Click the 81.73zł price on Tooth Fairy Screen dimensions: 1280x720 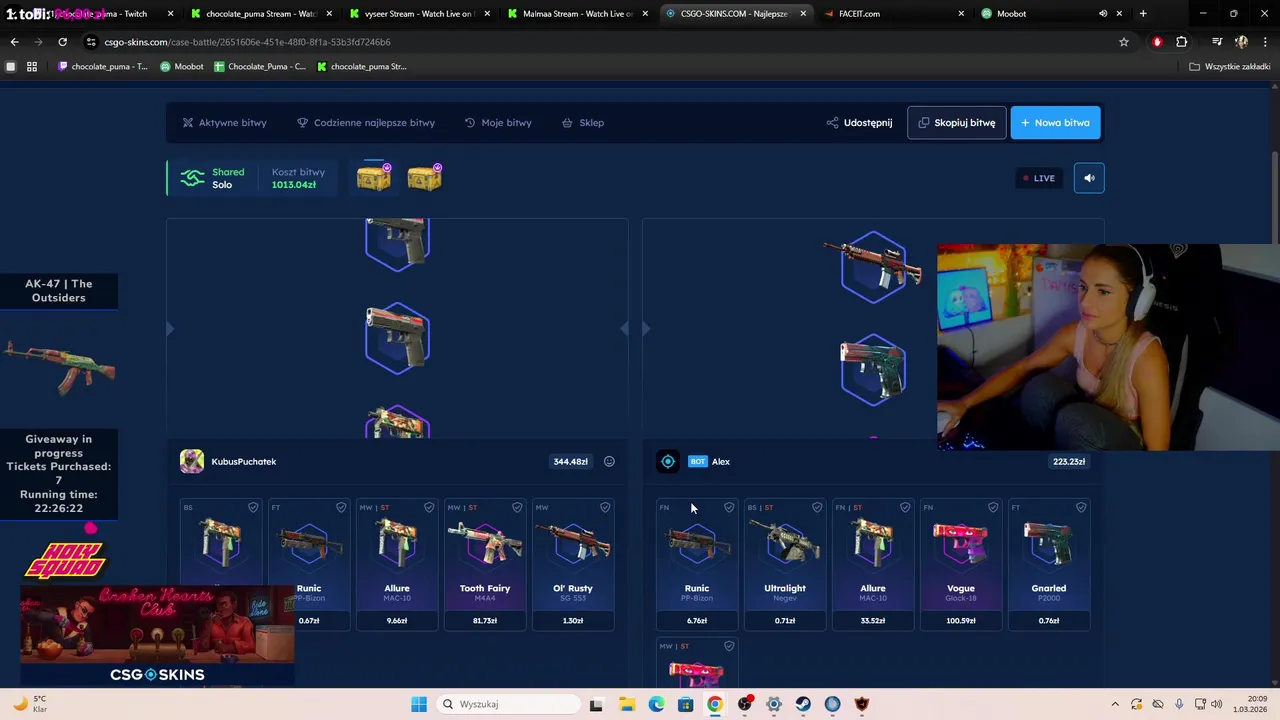coord(485,621)
